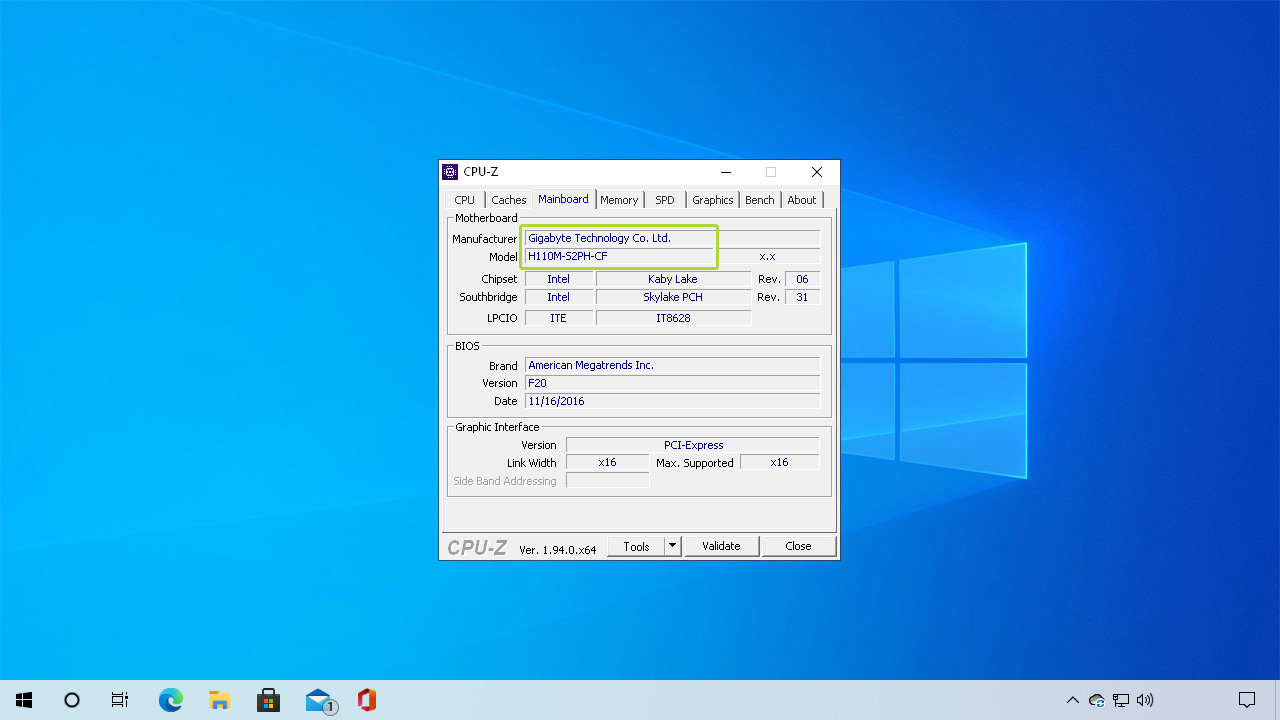Click the Link Width x16 value

607,463
